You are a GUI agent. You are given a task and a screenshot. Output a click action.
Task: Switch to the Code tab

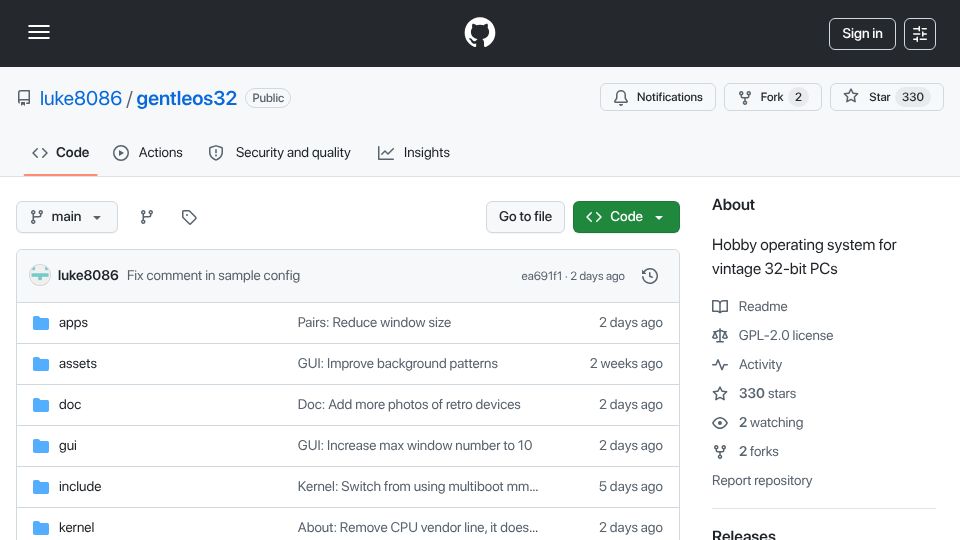pyautogui.click(x=61, y=152)
